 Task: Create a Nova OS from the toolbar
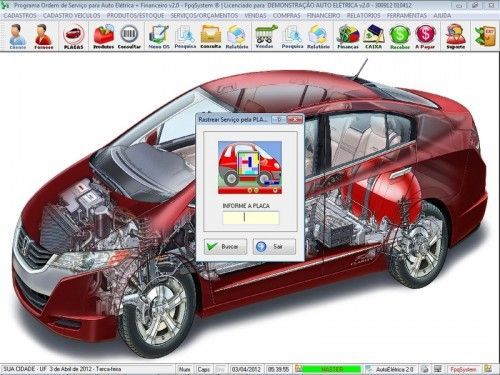[159, 37]
